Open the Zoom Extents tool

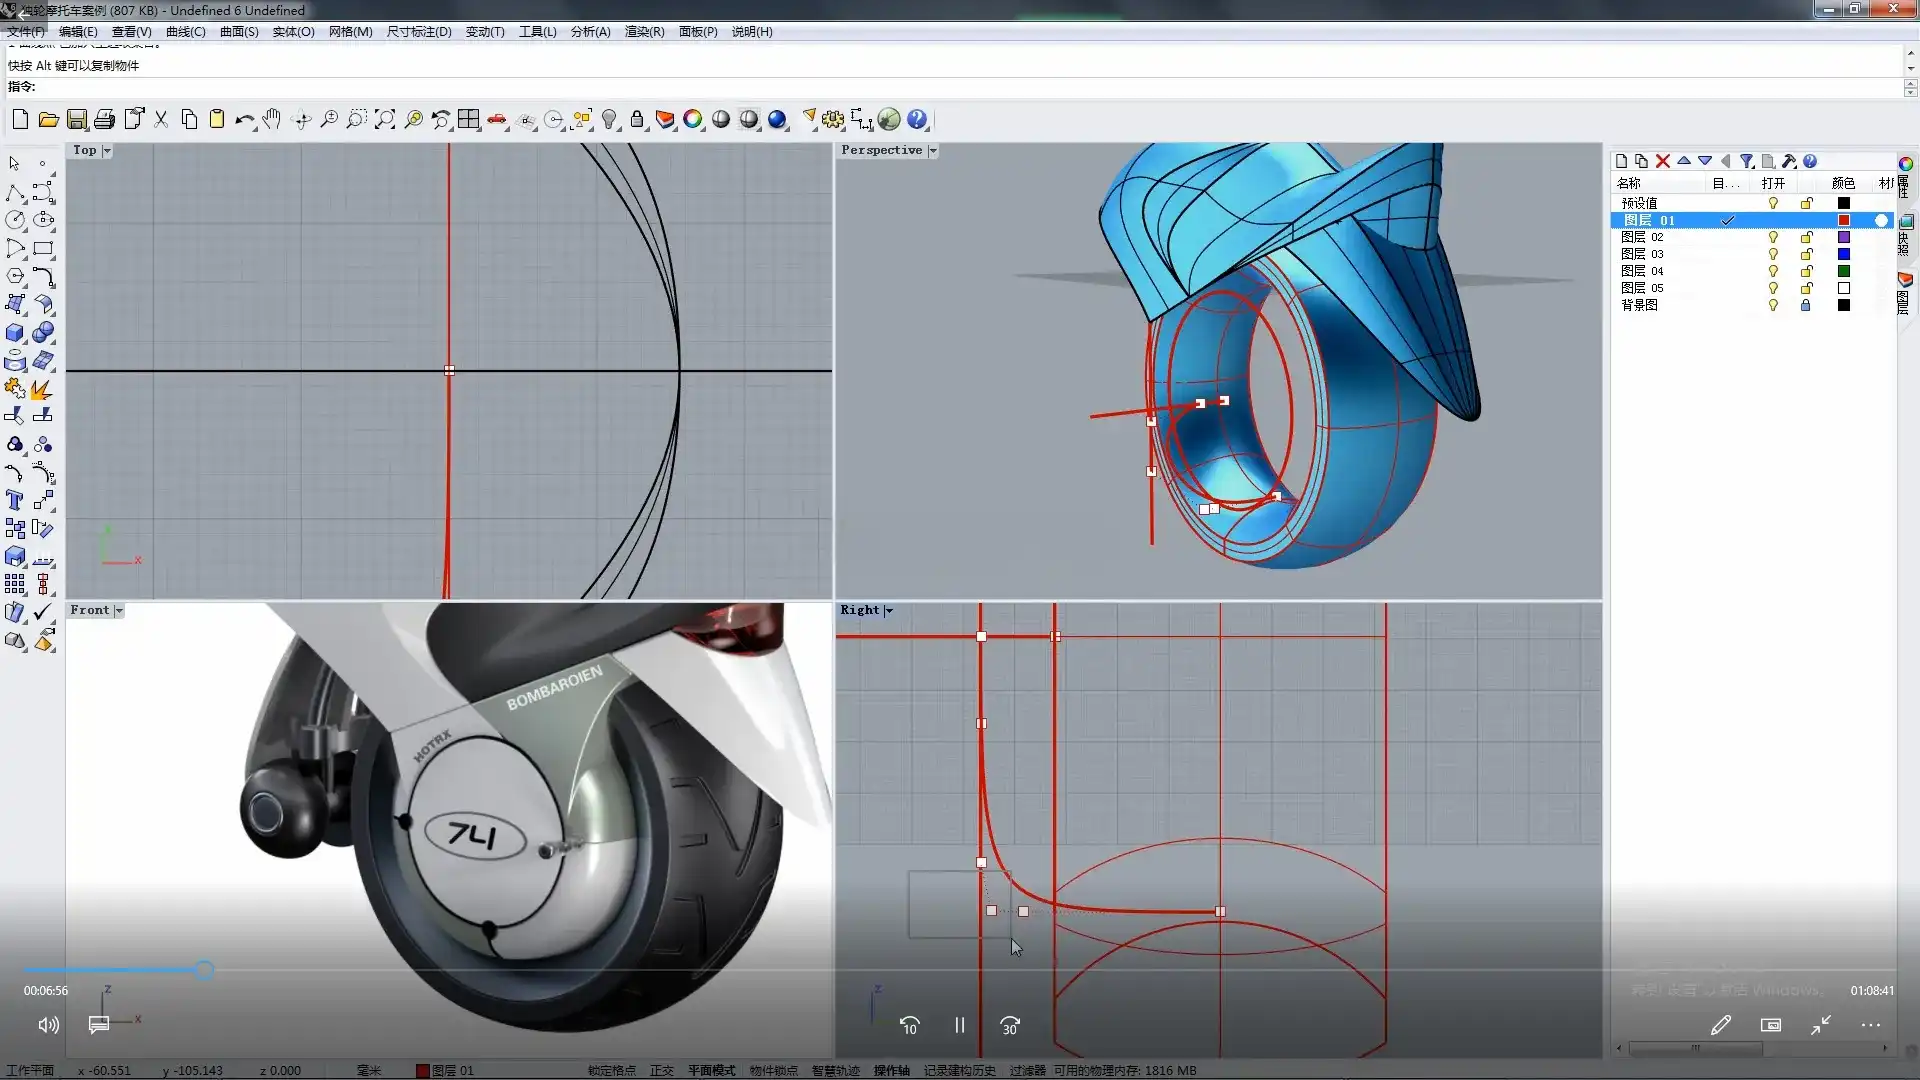coord(385,120)
